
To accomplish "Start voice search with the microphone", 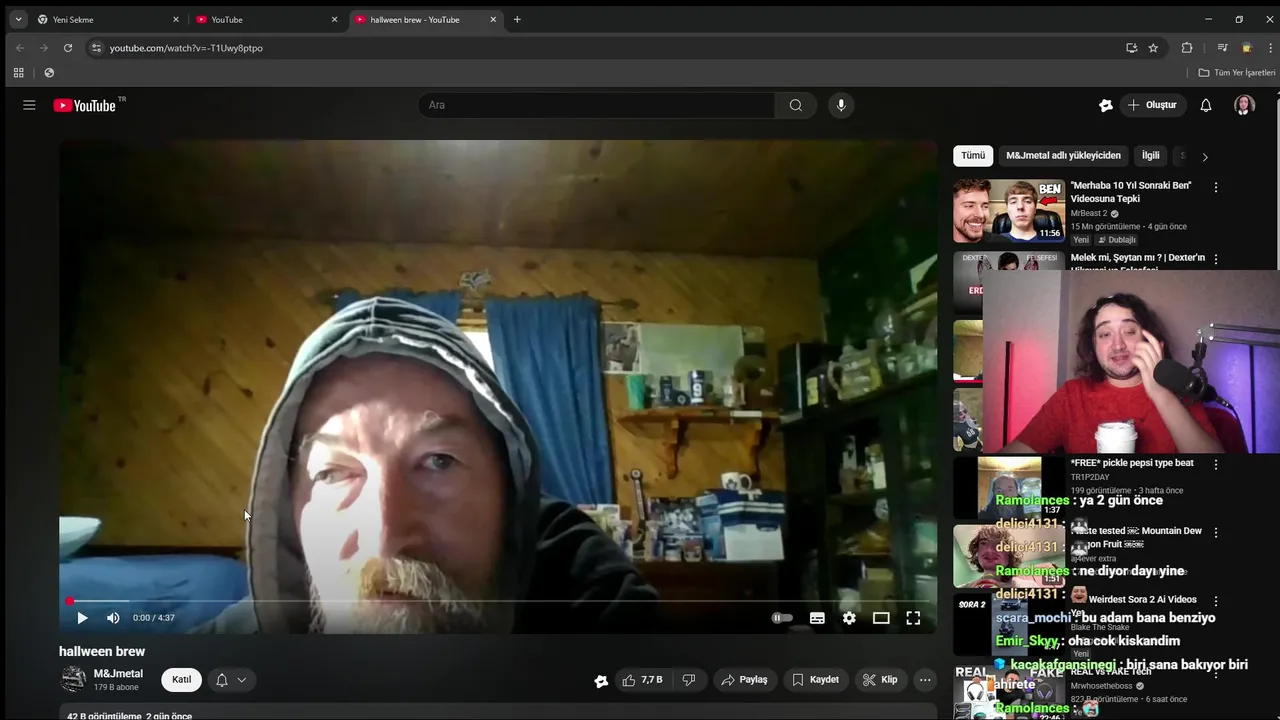I will [841, 105].
